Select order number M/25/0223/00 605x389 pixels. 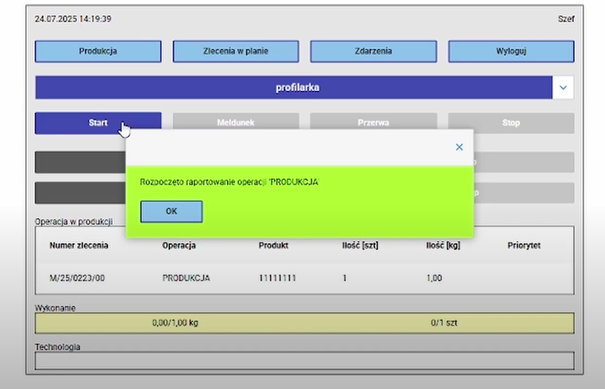coord(77,278)
